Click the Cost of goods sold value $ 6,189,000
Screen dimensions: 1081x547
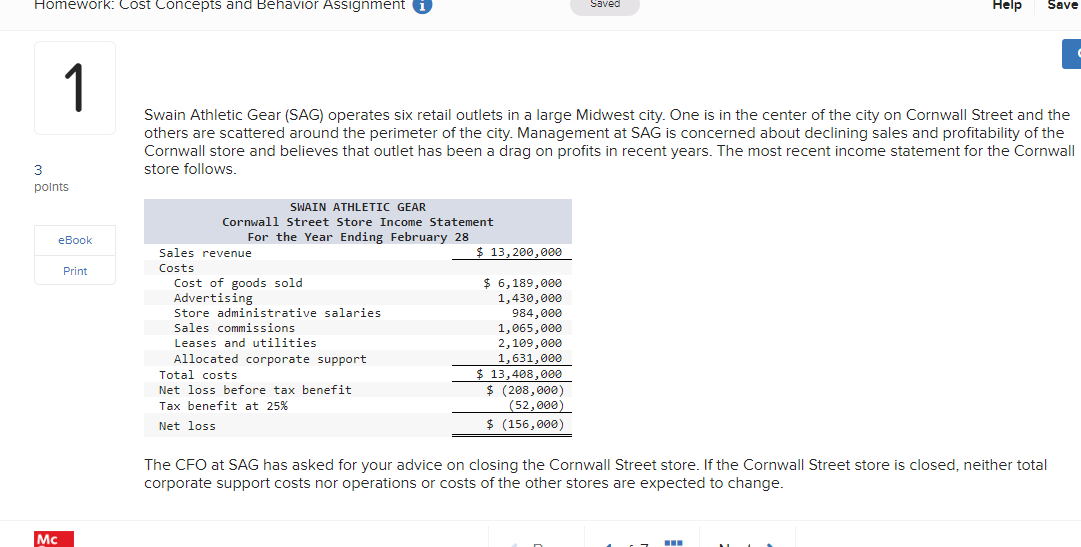(x=523, y=283)
